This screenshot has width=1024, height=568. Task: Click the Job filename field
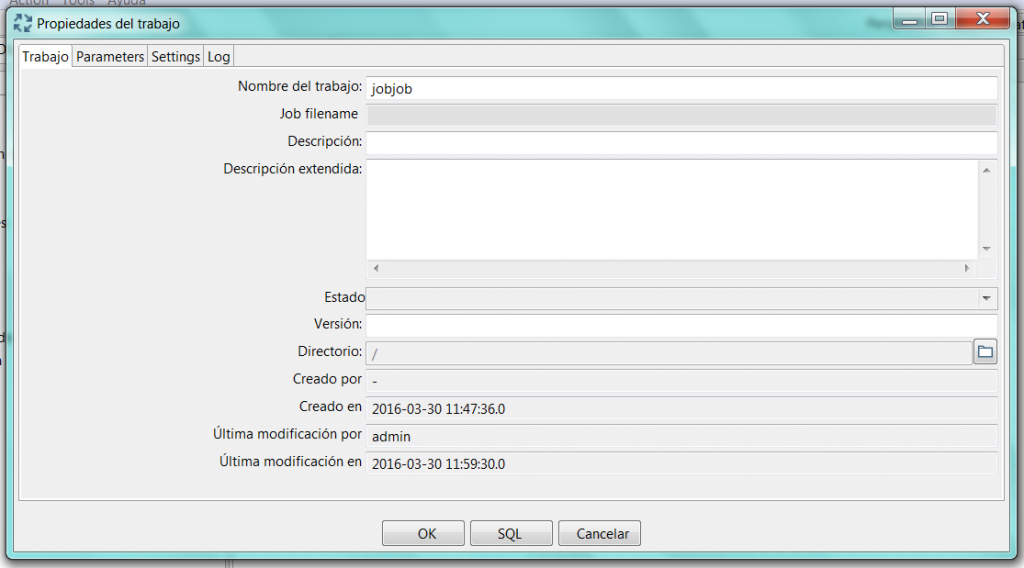(681, 116)
